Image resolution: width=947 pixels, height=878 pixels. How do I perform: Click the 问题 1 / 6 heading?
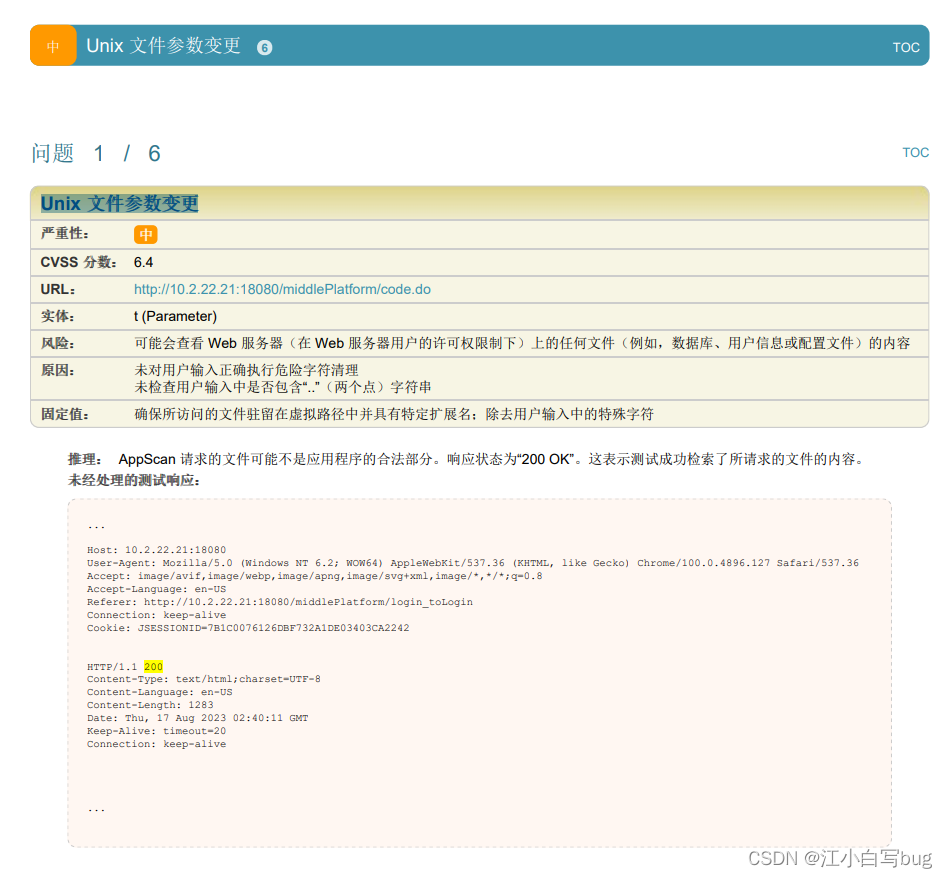click(96, 153)
